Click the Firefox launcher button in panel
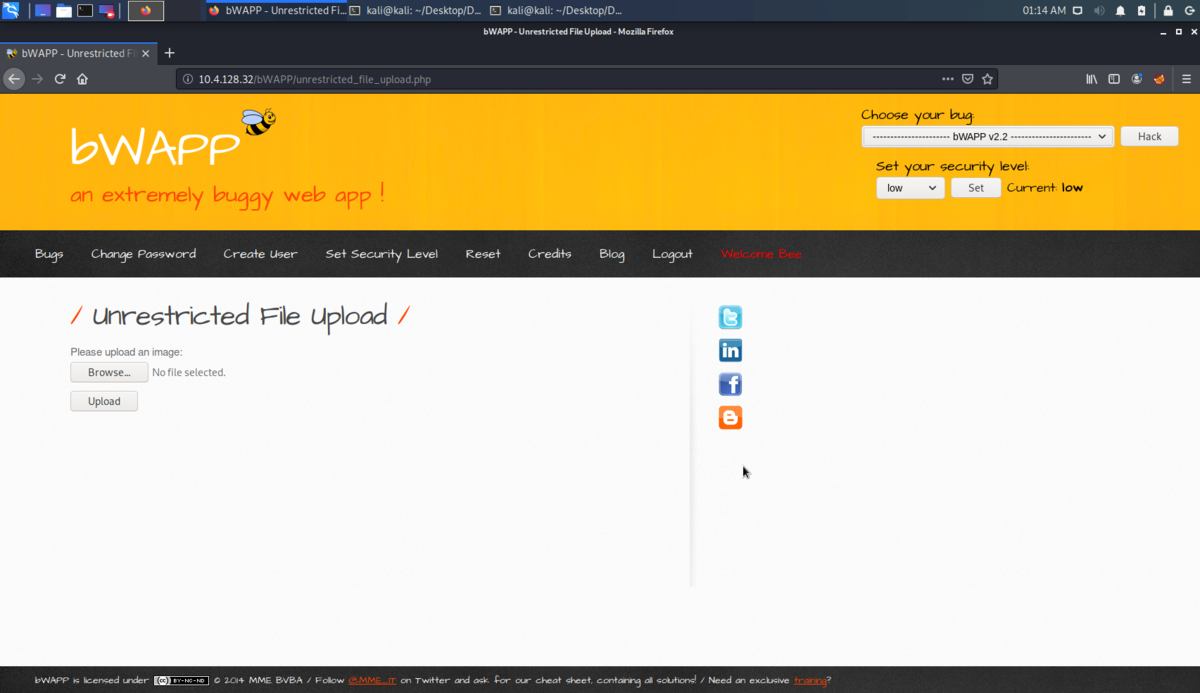 (146, 11)
